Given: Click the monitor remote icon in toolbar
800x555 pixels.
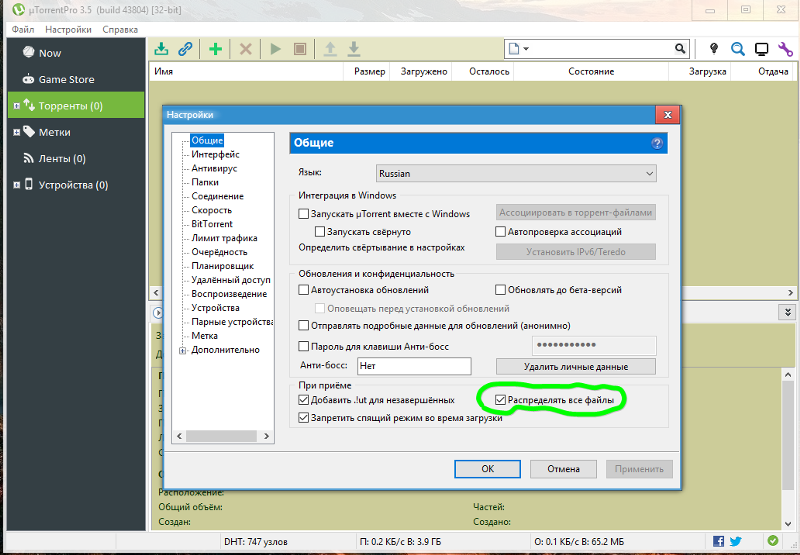Looking at the screenshot, I should click(x=761, y=49).
